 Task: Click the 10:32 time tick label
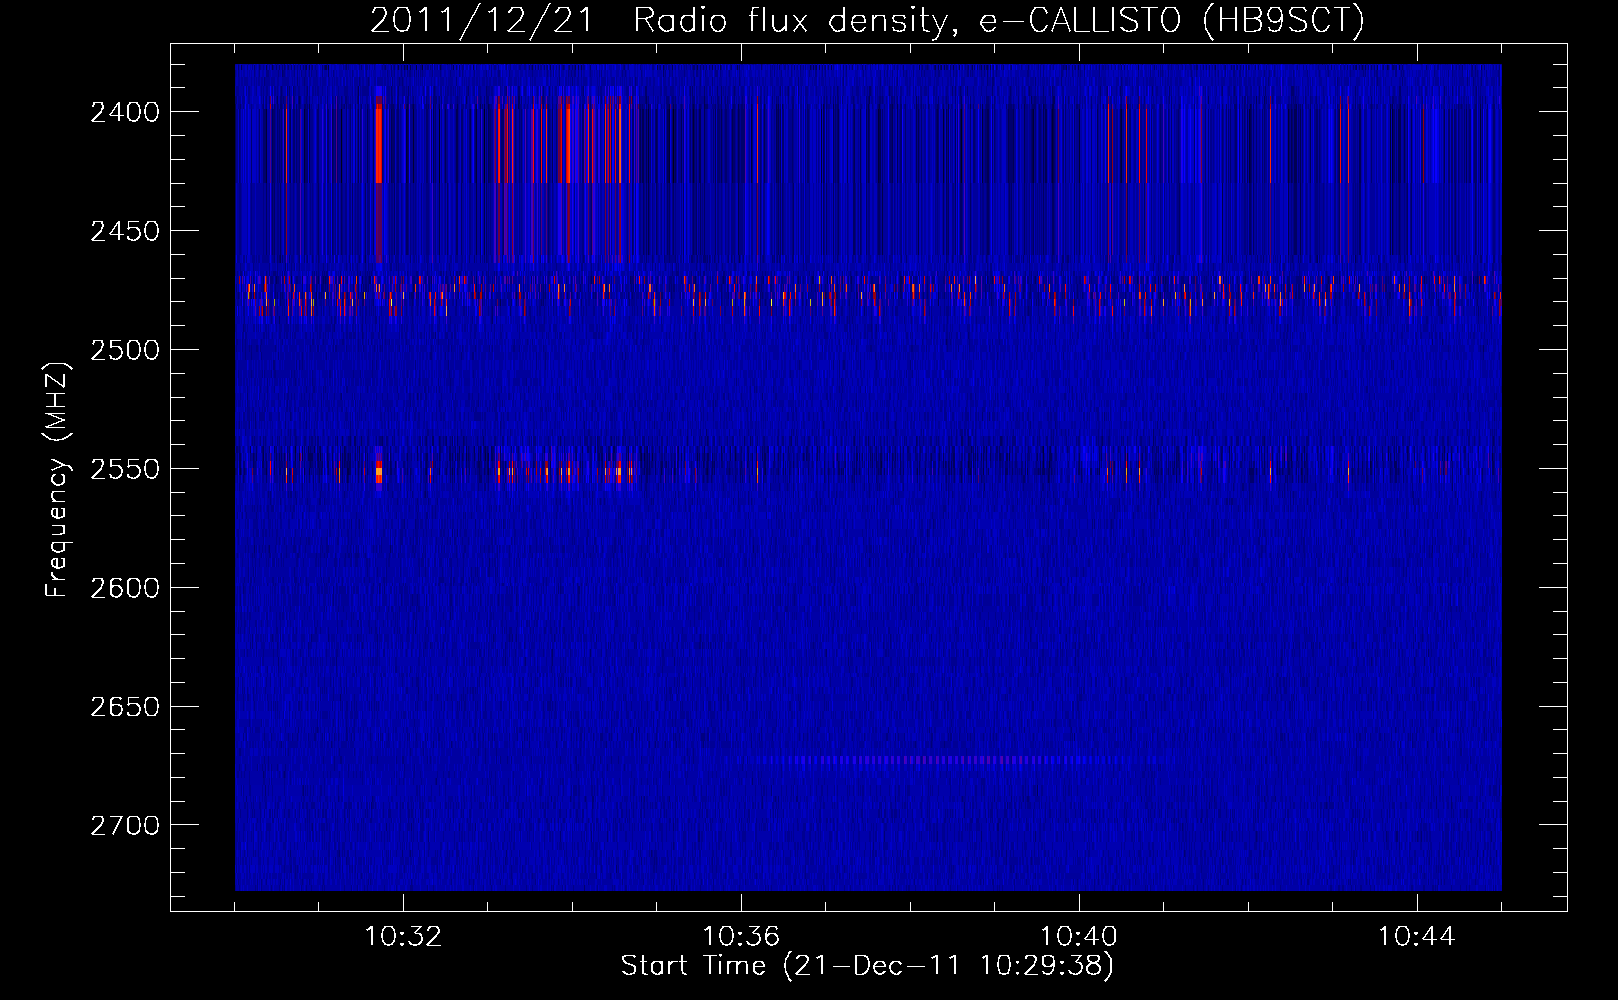tap(403, 937)
